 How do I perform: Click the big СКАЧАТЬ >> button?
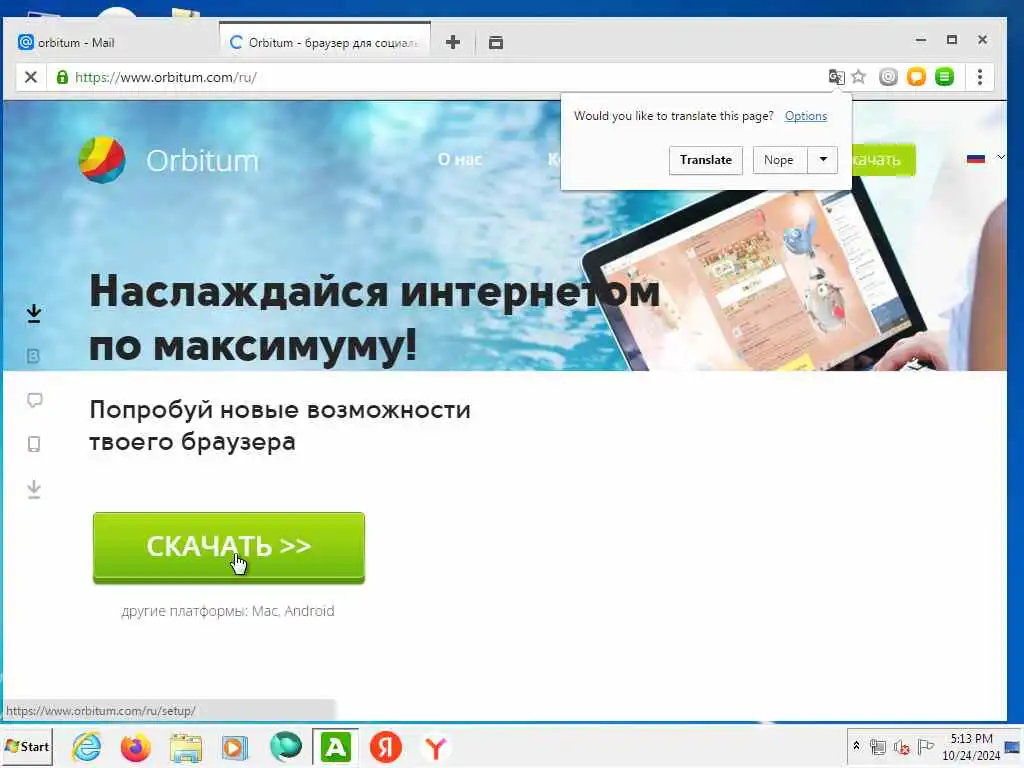click(x=229, y=547)
